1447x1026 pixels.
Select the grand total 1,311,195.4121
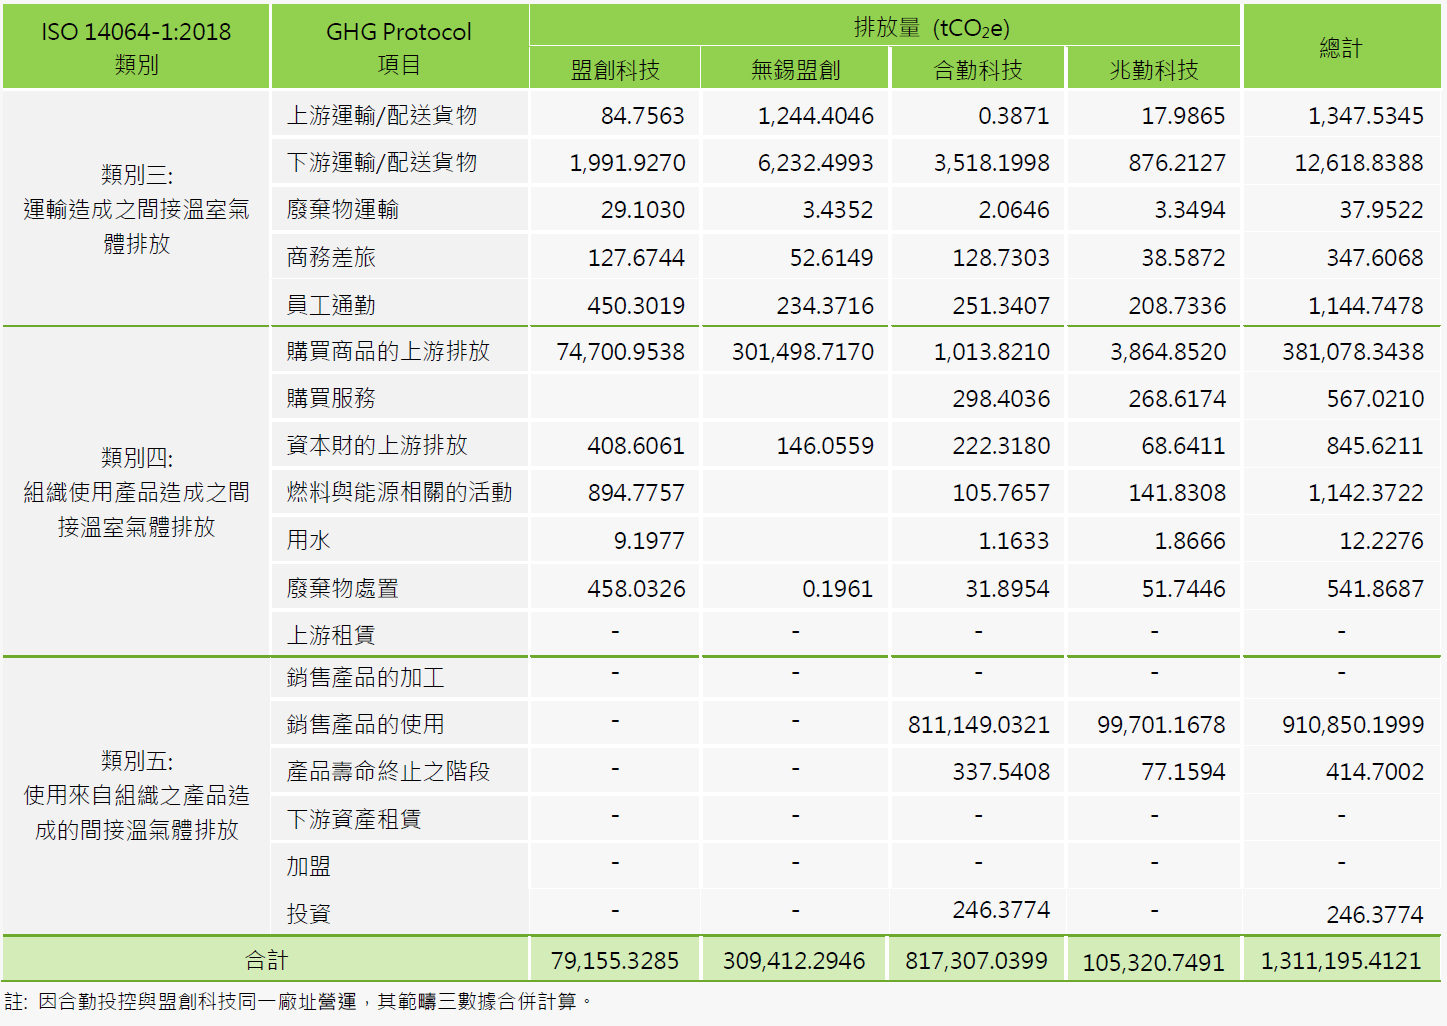1341,961
